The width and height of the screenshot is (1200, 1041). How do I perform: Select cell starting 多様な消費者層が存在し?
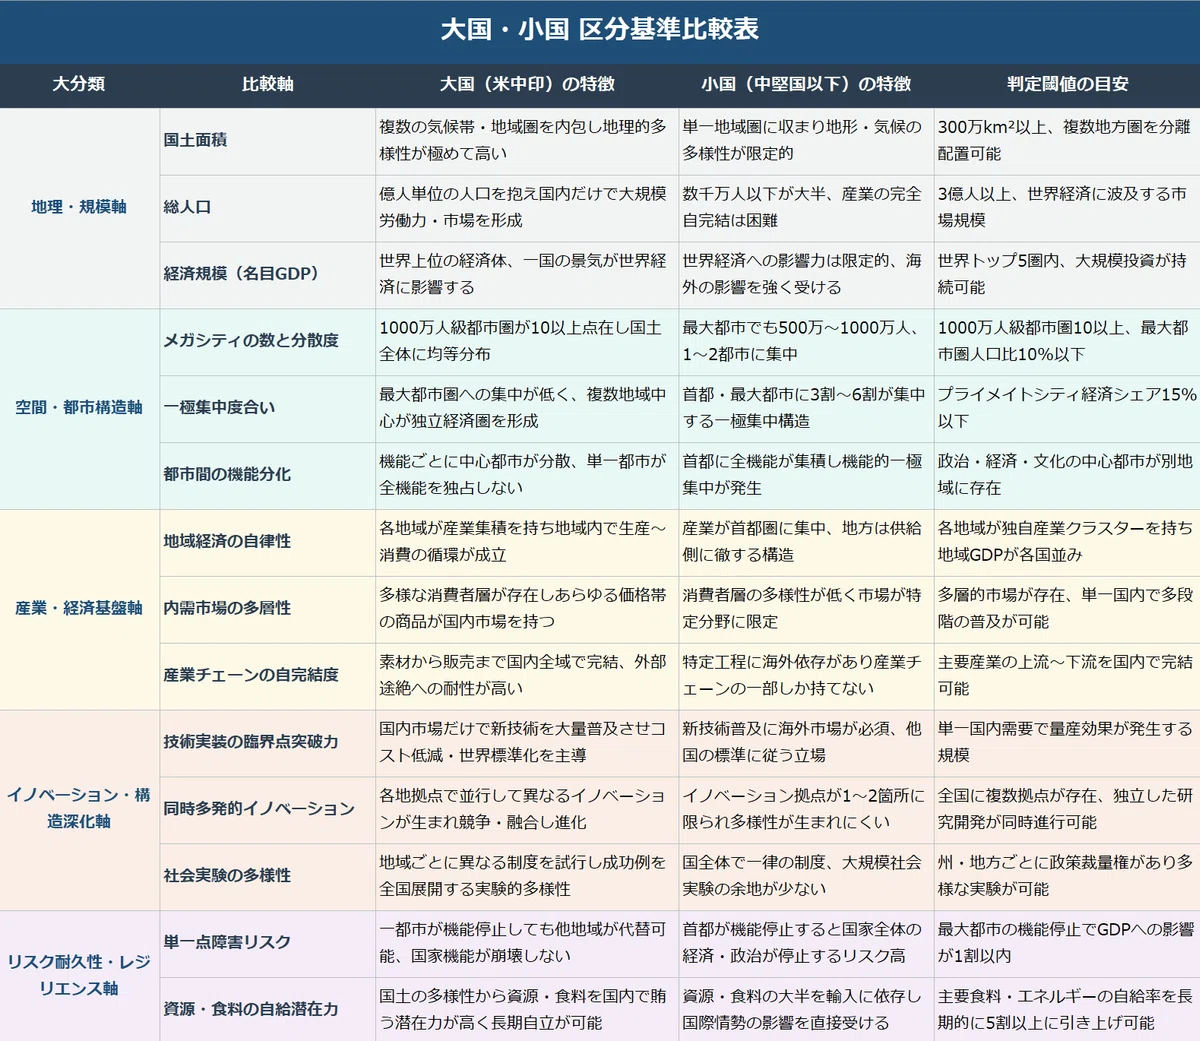[527, 610]
